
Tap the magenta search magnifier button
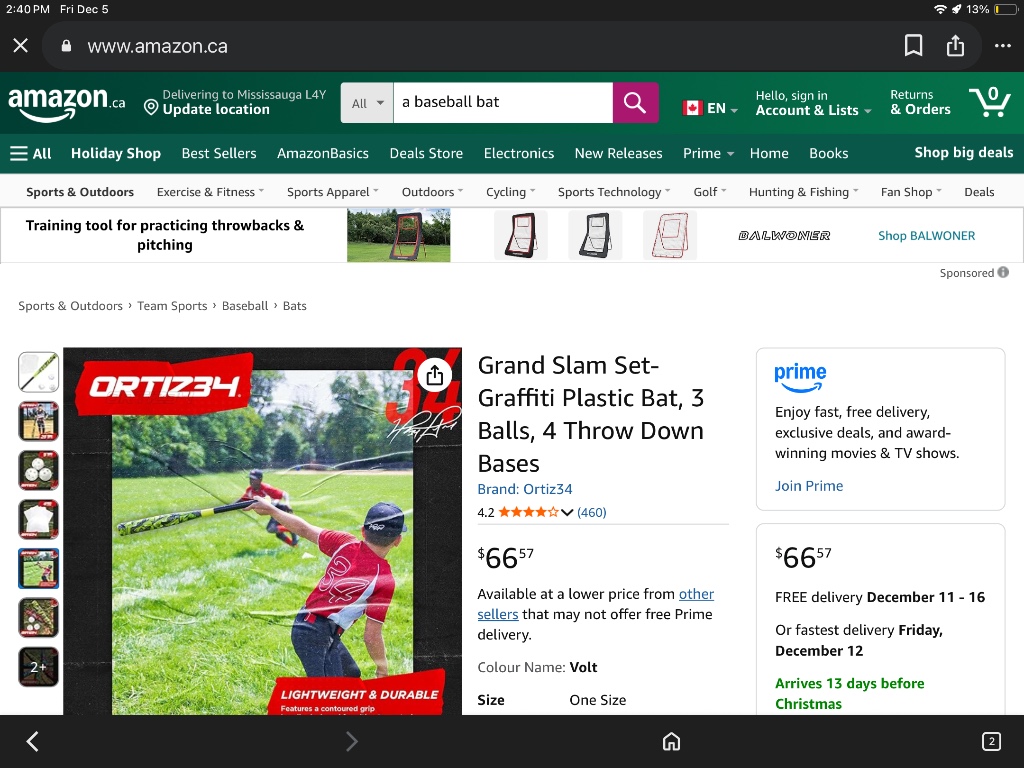click(x=635, y=102)
